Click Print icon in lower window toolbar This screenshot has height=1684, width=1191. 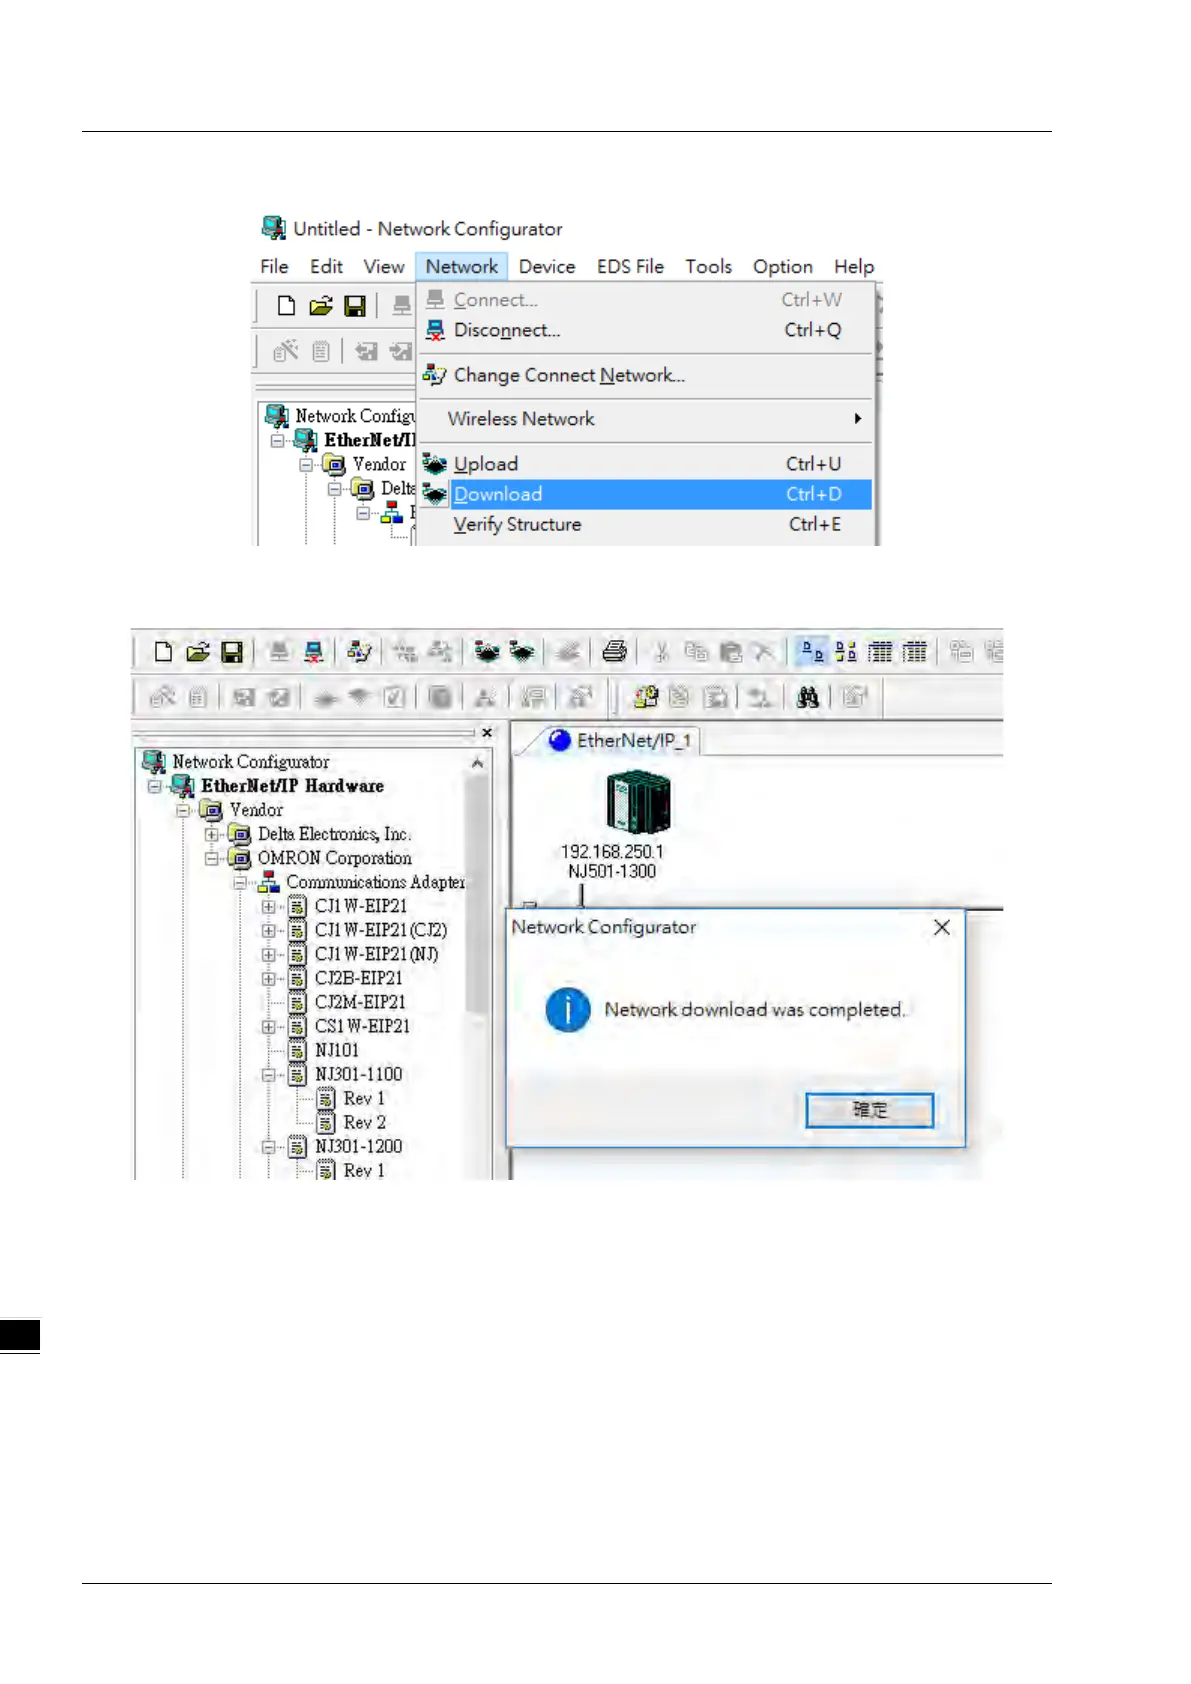pyautogui.click(x=615, y=652)
